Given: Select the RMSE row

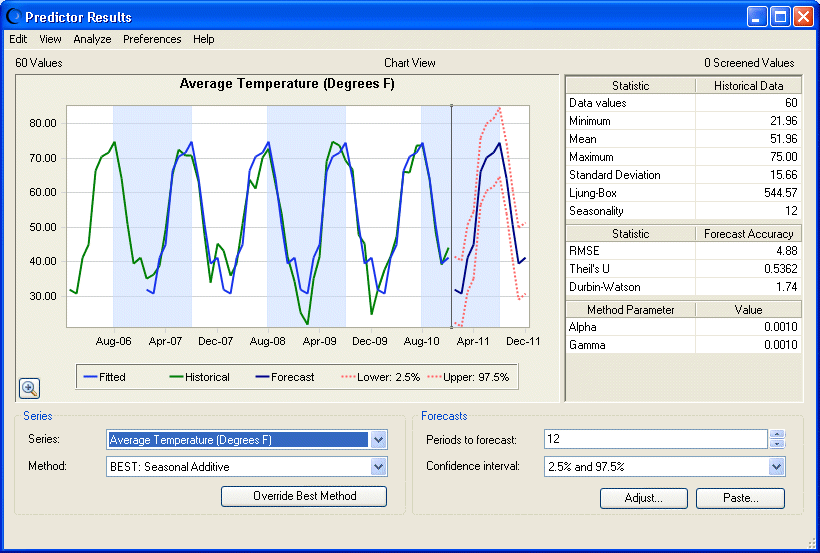Looking at the screenshot, I should pos(684,251).
